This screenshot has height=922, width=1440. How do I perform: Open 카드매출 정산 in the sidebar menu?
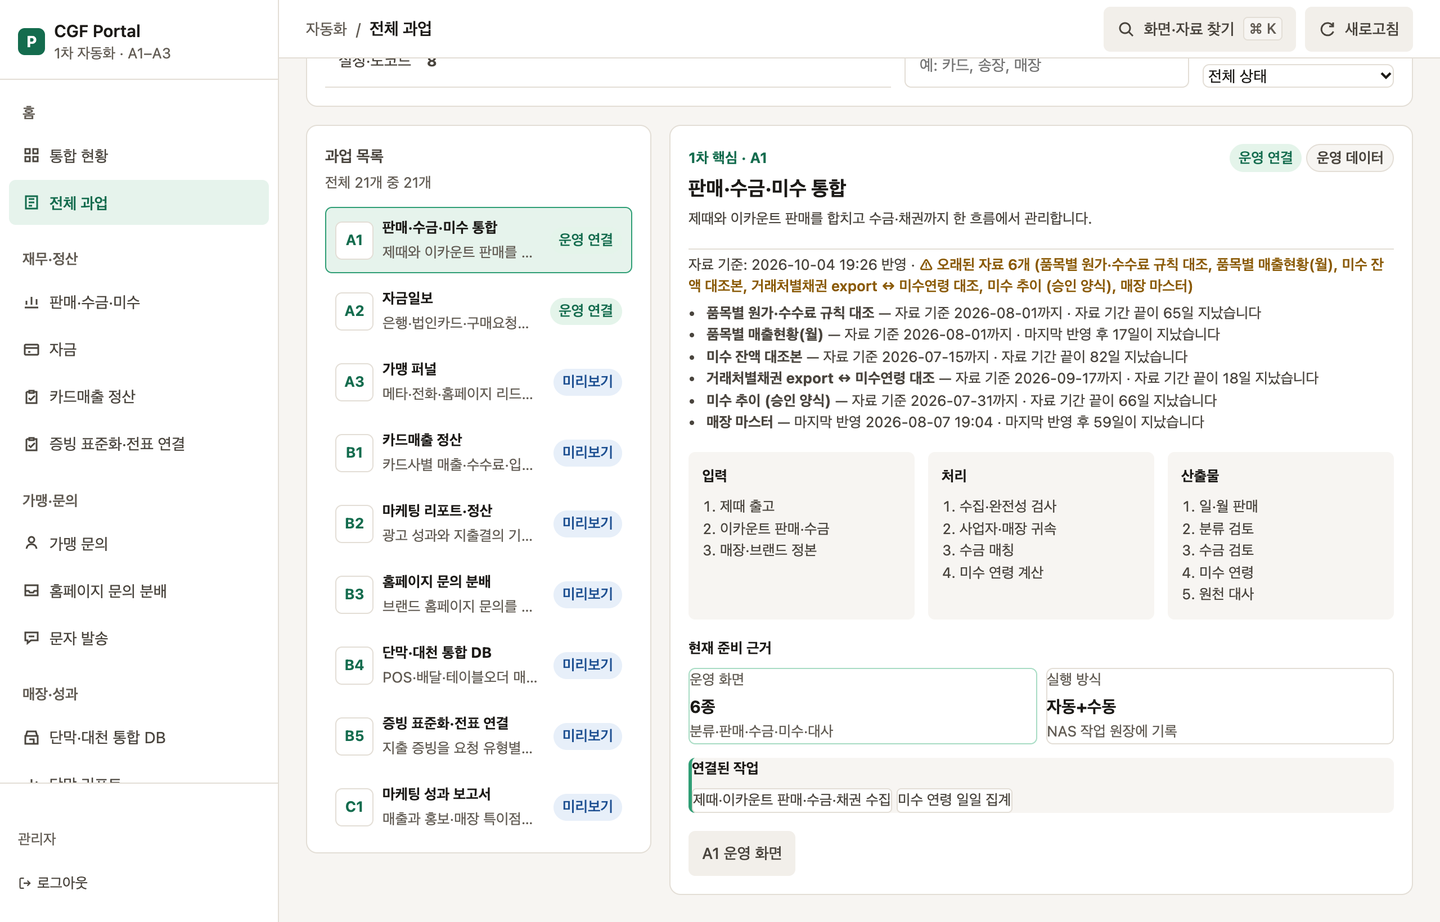point(139,397)
